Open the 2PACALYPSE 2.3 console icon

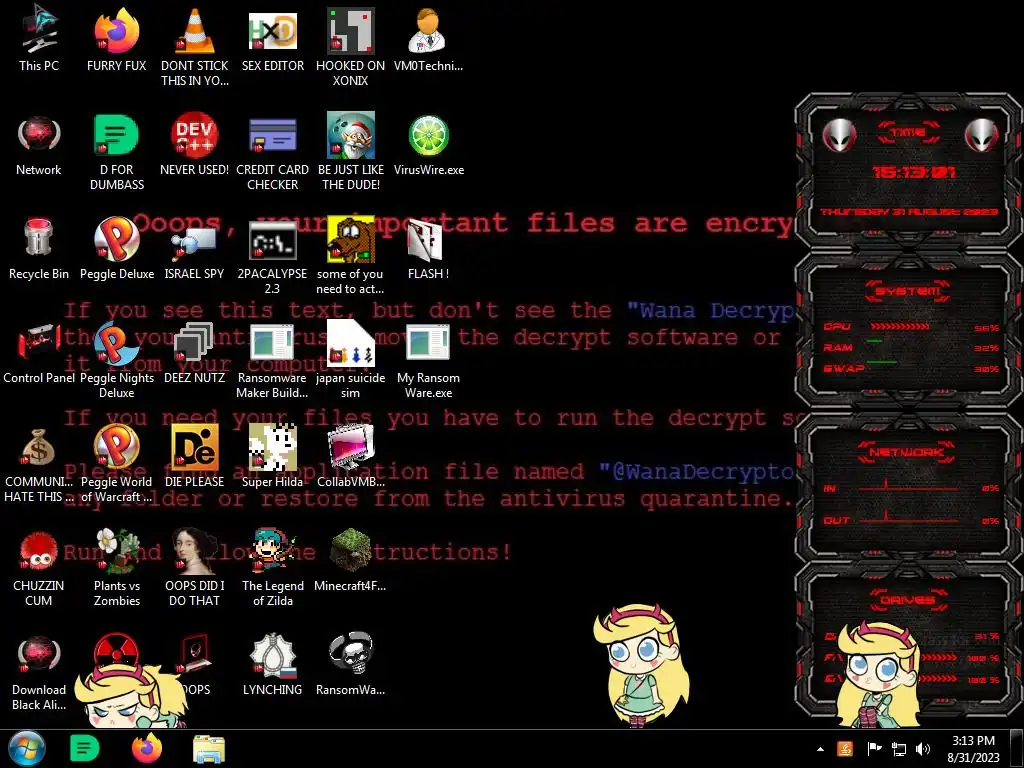click(x=273, y=256)
